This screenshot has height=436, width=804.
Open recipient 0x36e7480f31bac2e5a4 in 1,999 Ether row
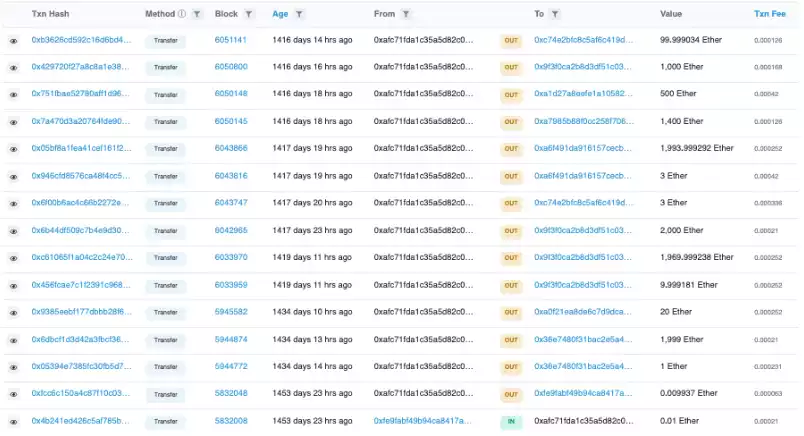click(x=583, y=339)
